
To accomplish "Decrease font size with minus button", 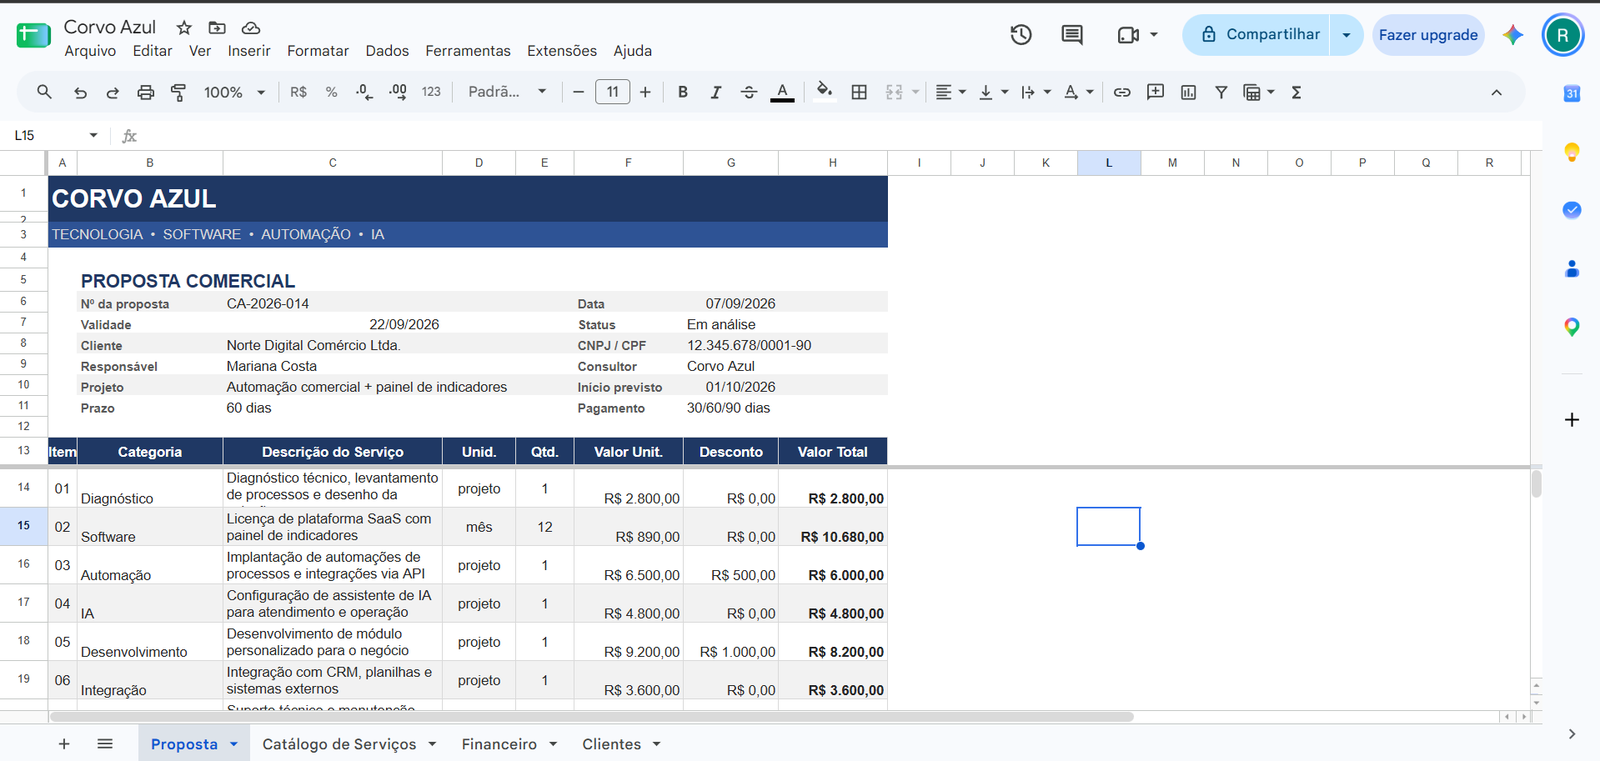I will [x=578, y=92].
